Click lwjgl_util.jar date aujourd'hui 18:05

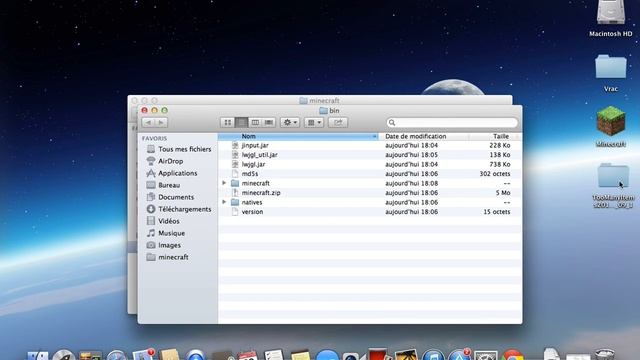(411, 155)
